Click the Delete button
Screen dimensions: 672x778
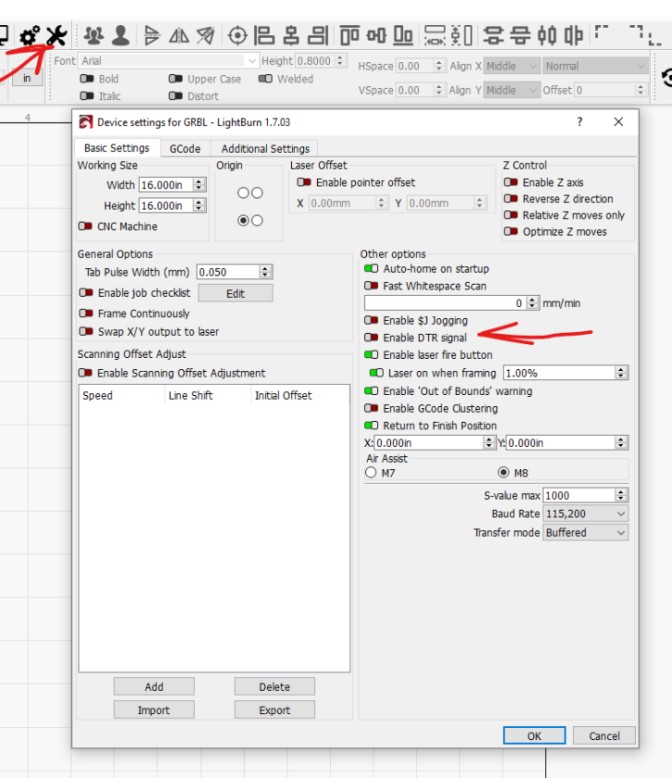(274, 687)
